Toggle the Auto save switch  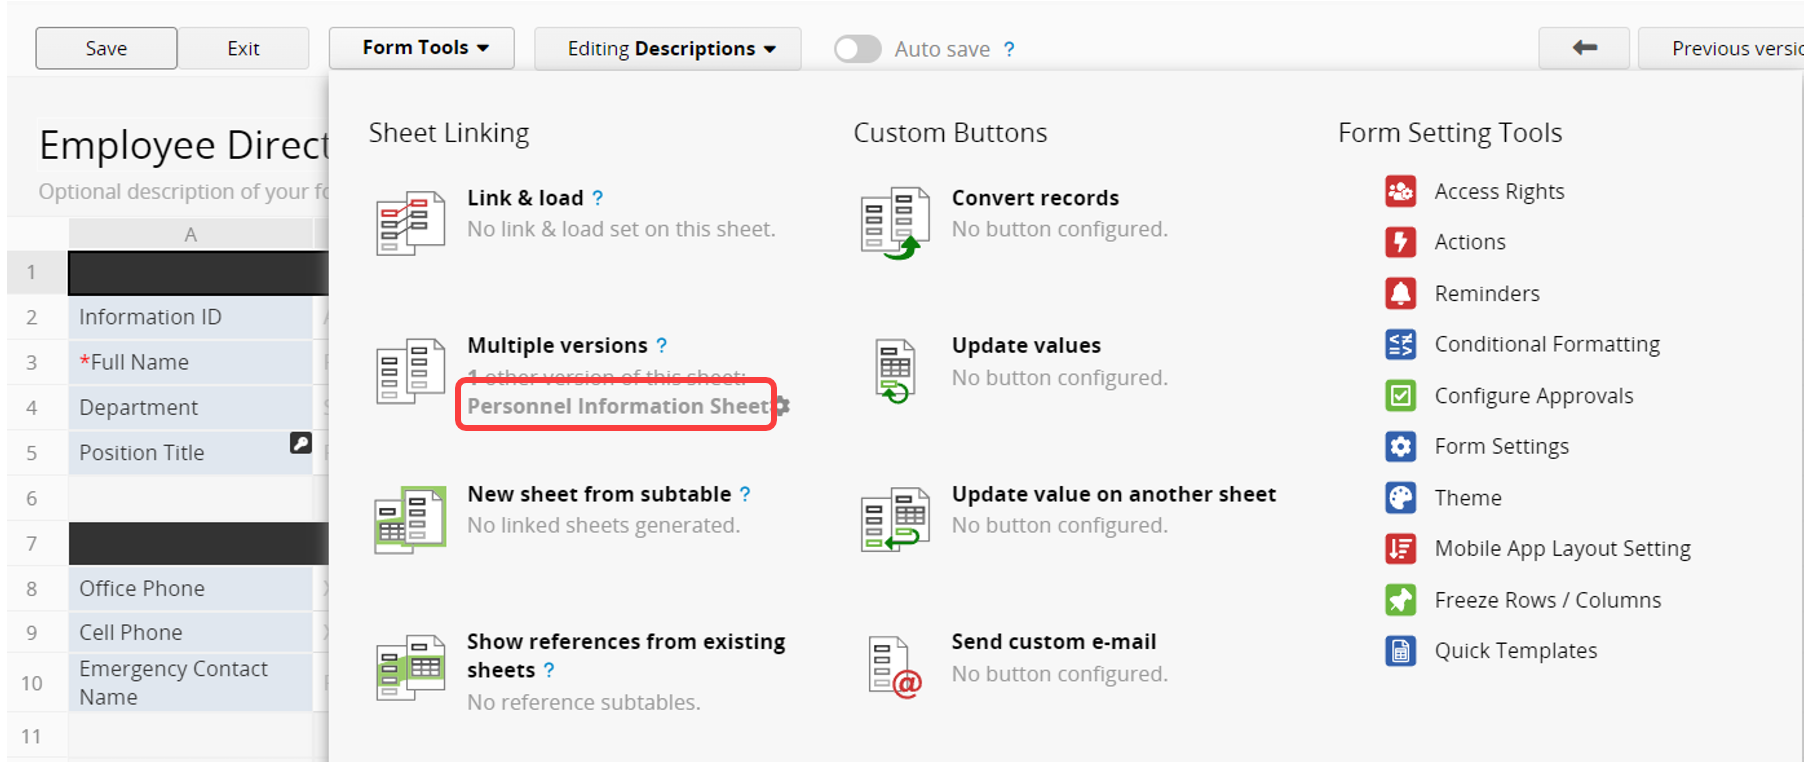point(858,49)
